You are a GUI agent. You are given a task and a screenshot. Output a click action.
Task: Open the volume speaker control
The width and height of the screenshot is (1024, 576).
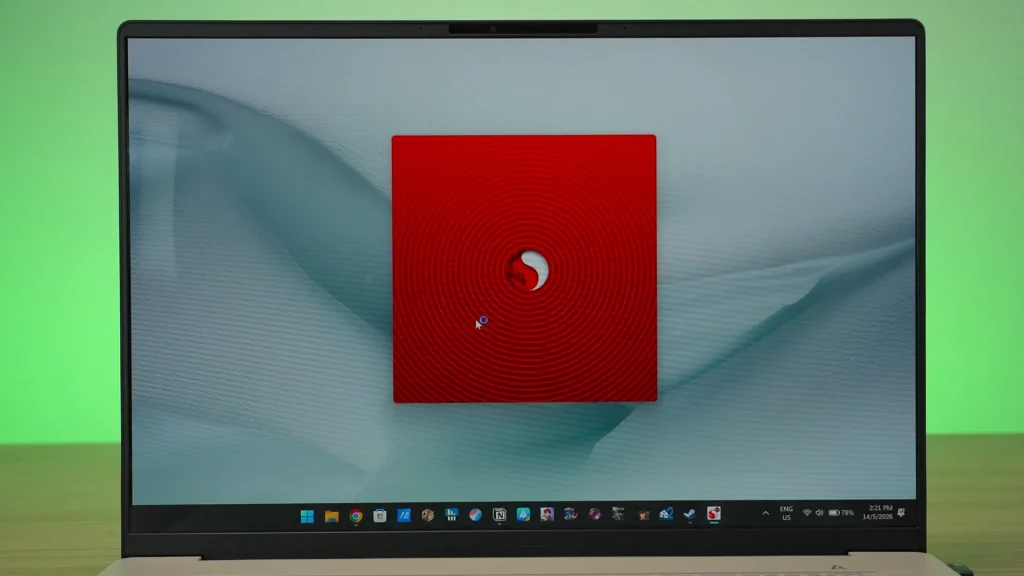coord(819,513)
